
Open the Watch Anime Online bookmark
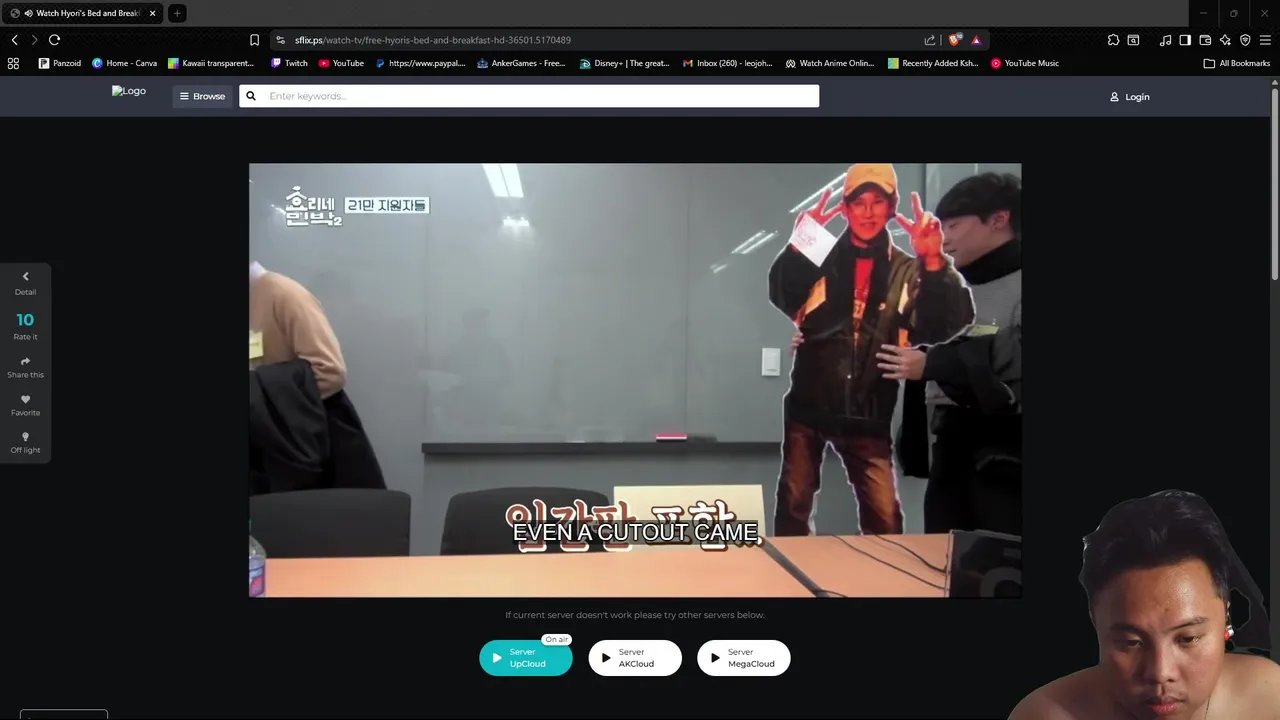point(830,63)
